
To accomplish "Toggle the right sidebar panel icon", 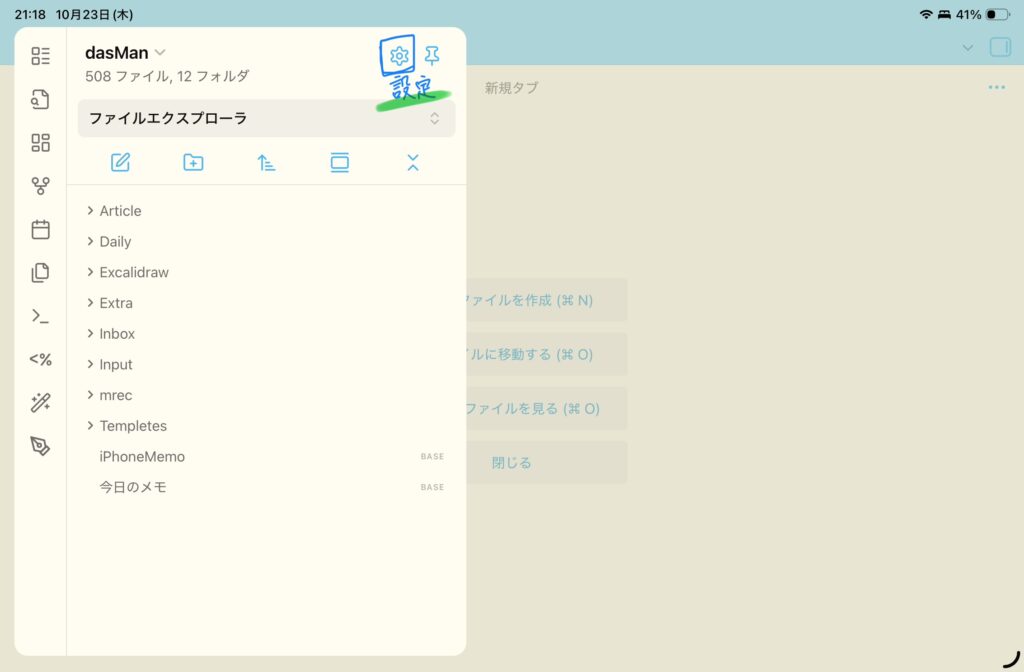I will 999,47.
